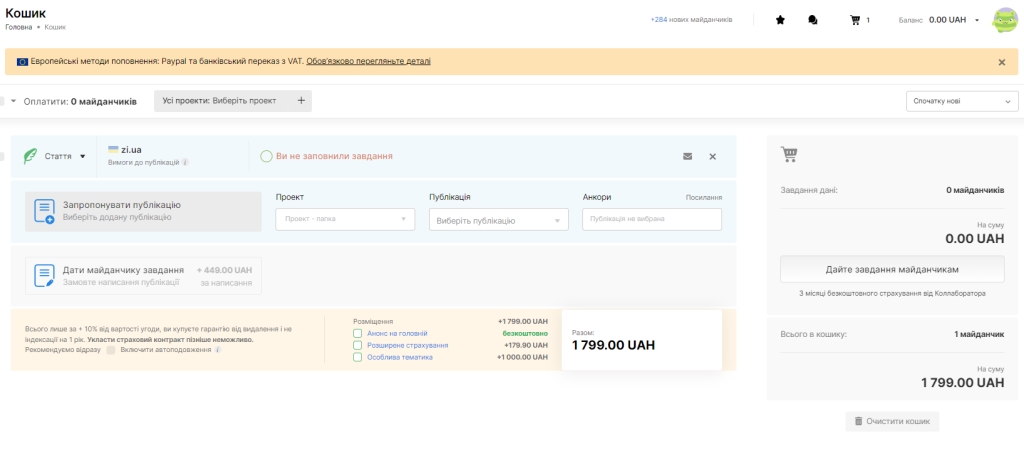Expand the Проект - папка dropdown

click(x=345, y=219)
